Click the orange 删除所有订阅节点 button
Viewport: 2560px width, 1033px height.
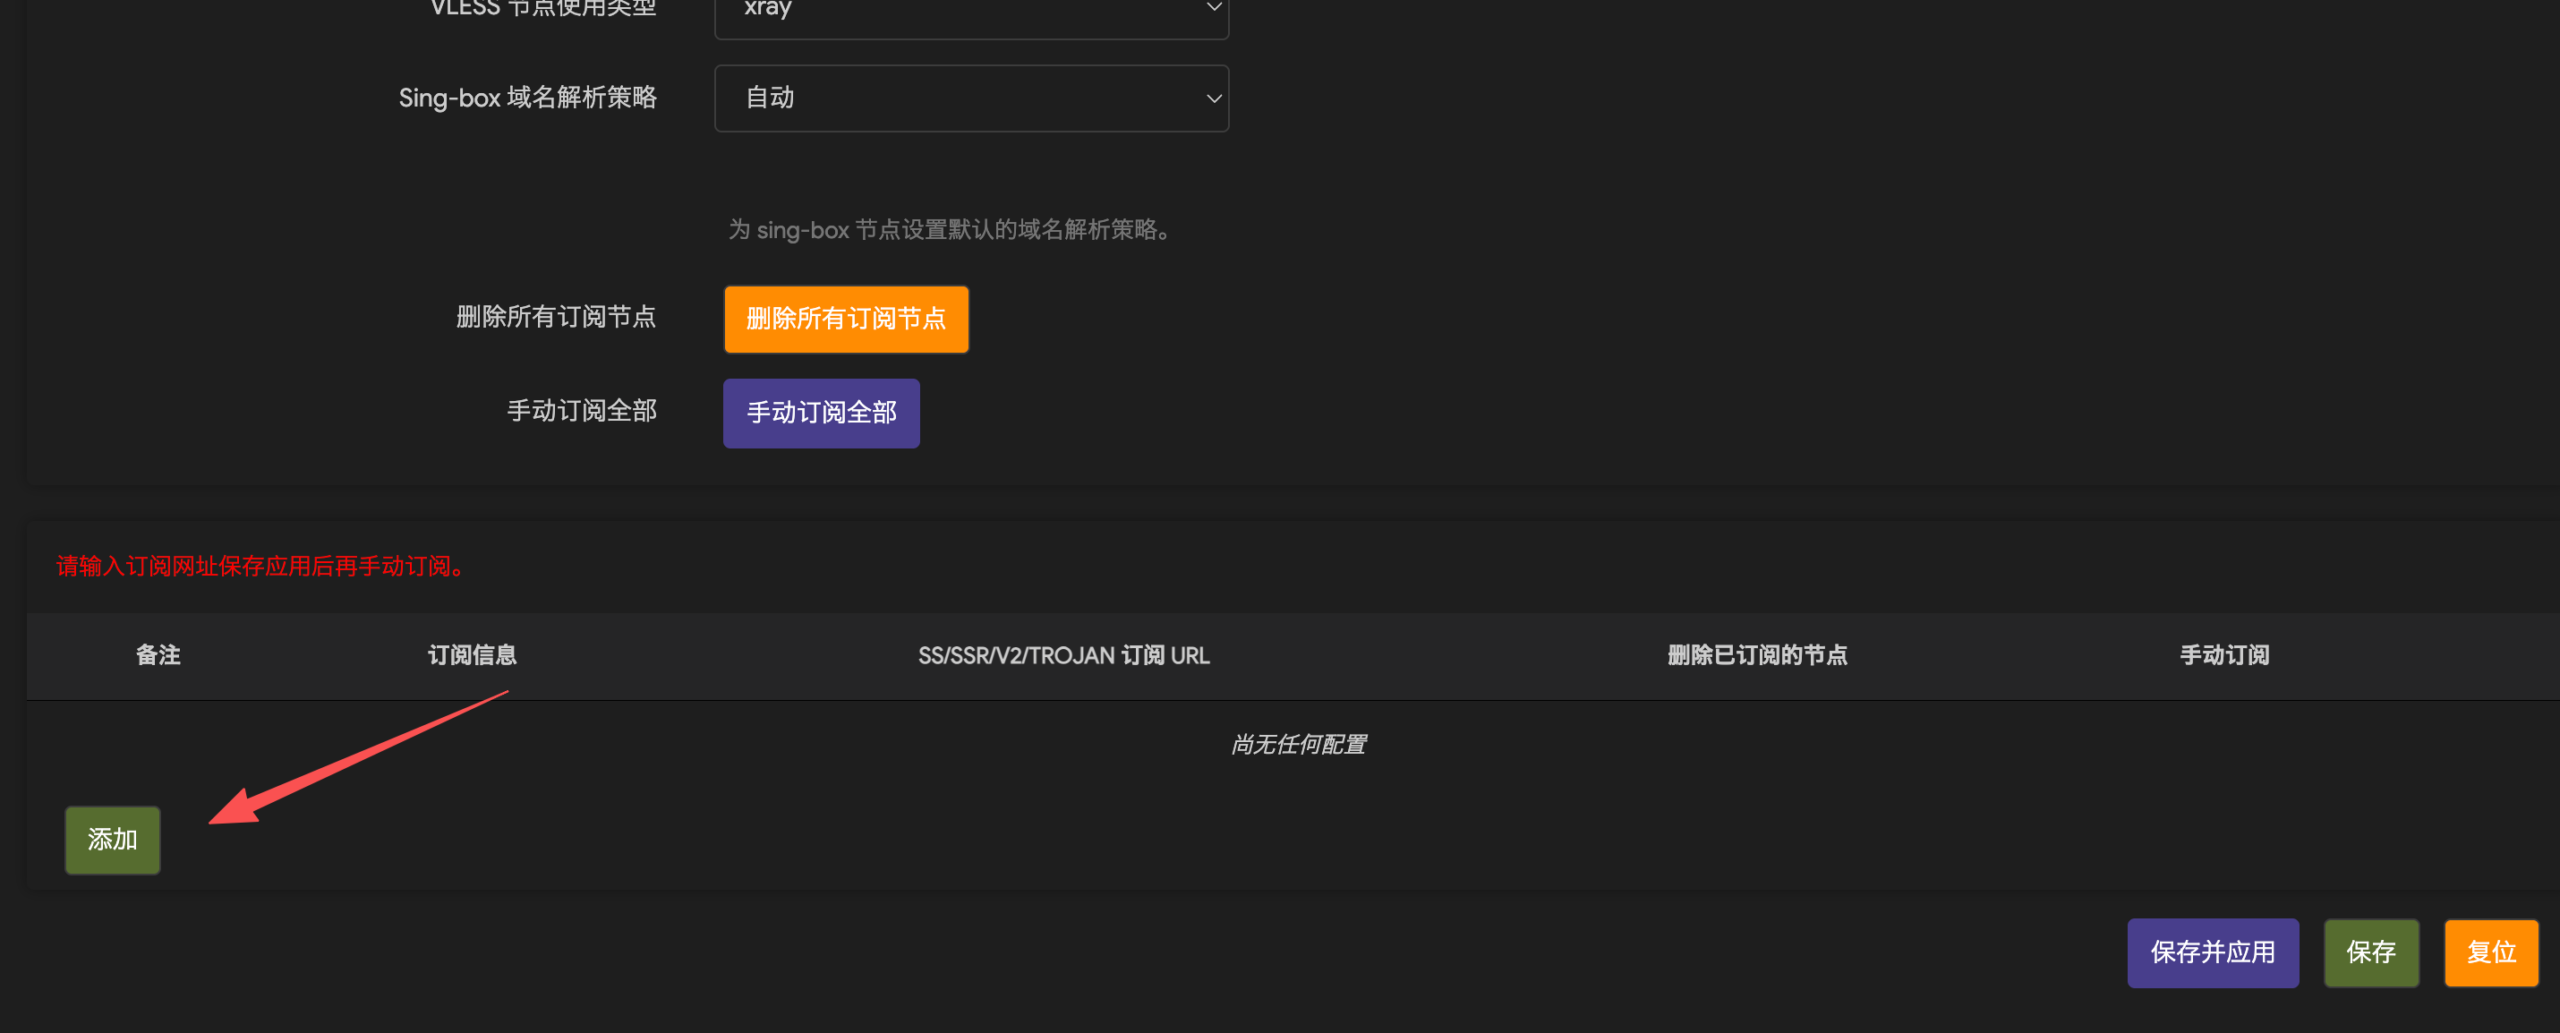[x=846, y=319]
